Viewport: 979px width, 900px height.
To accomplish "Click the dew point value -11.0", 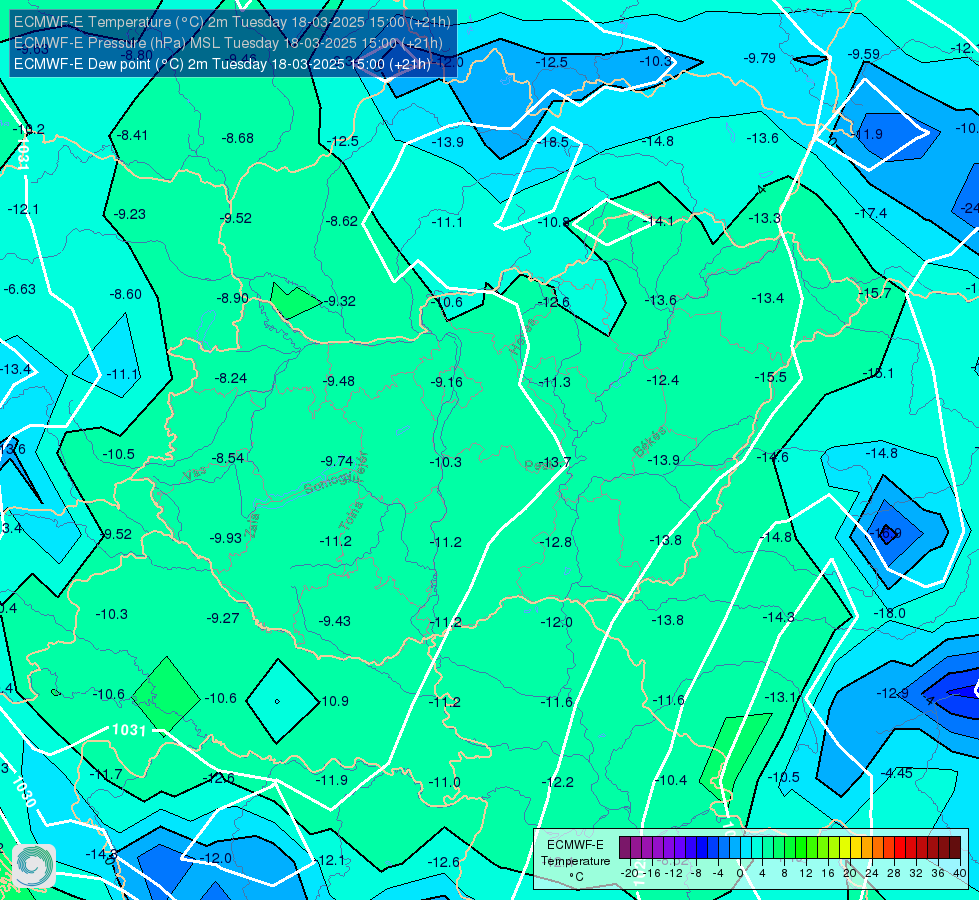I will click(x=444, y=783).
